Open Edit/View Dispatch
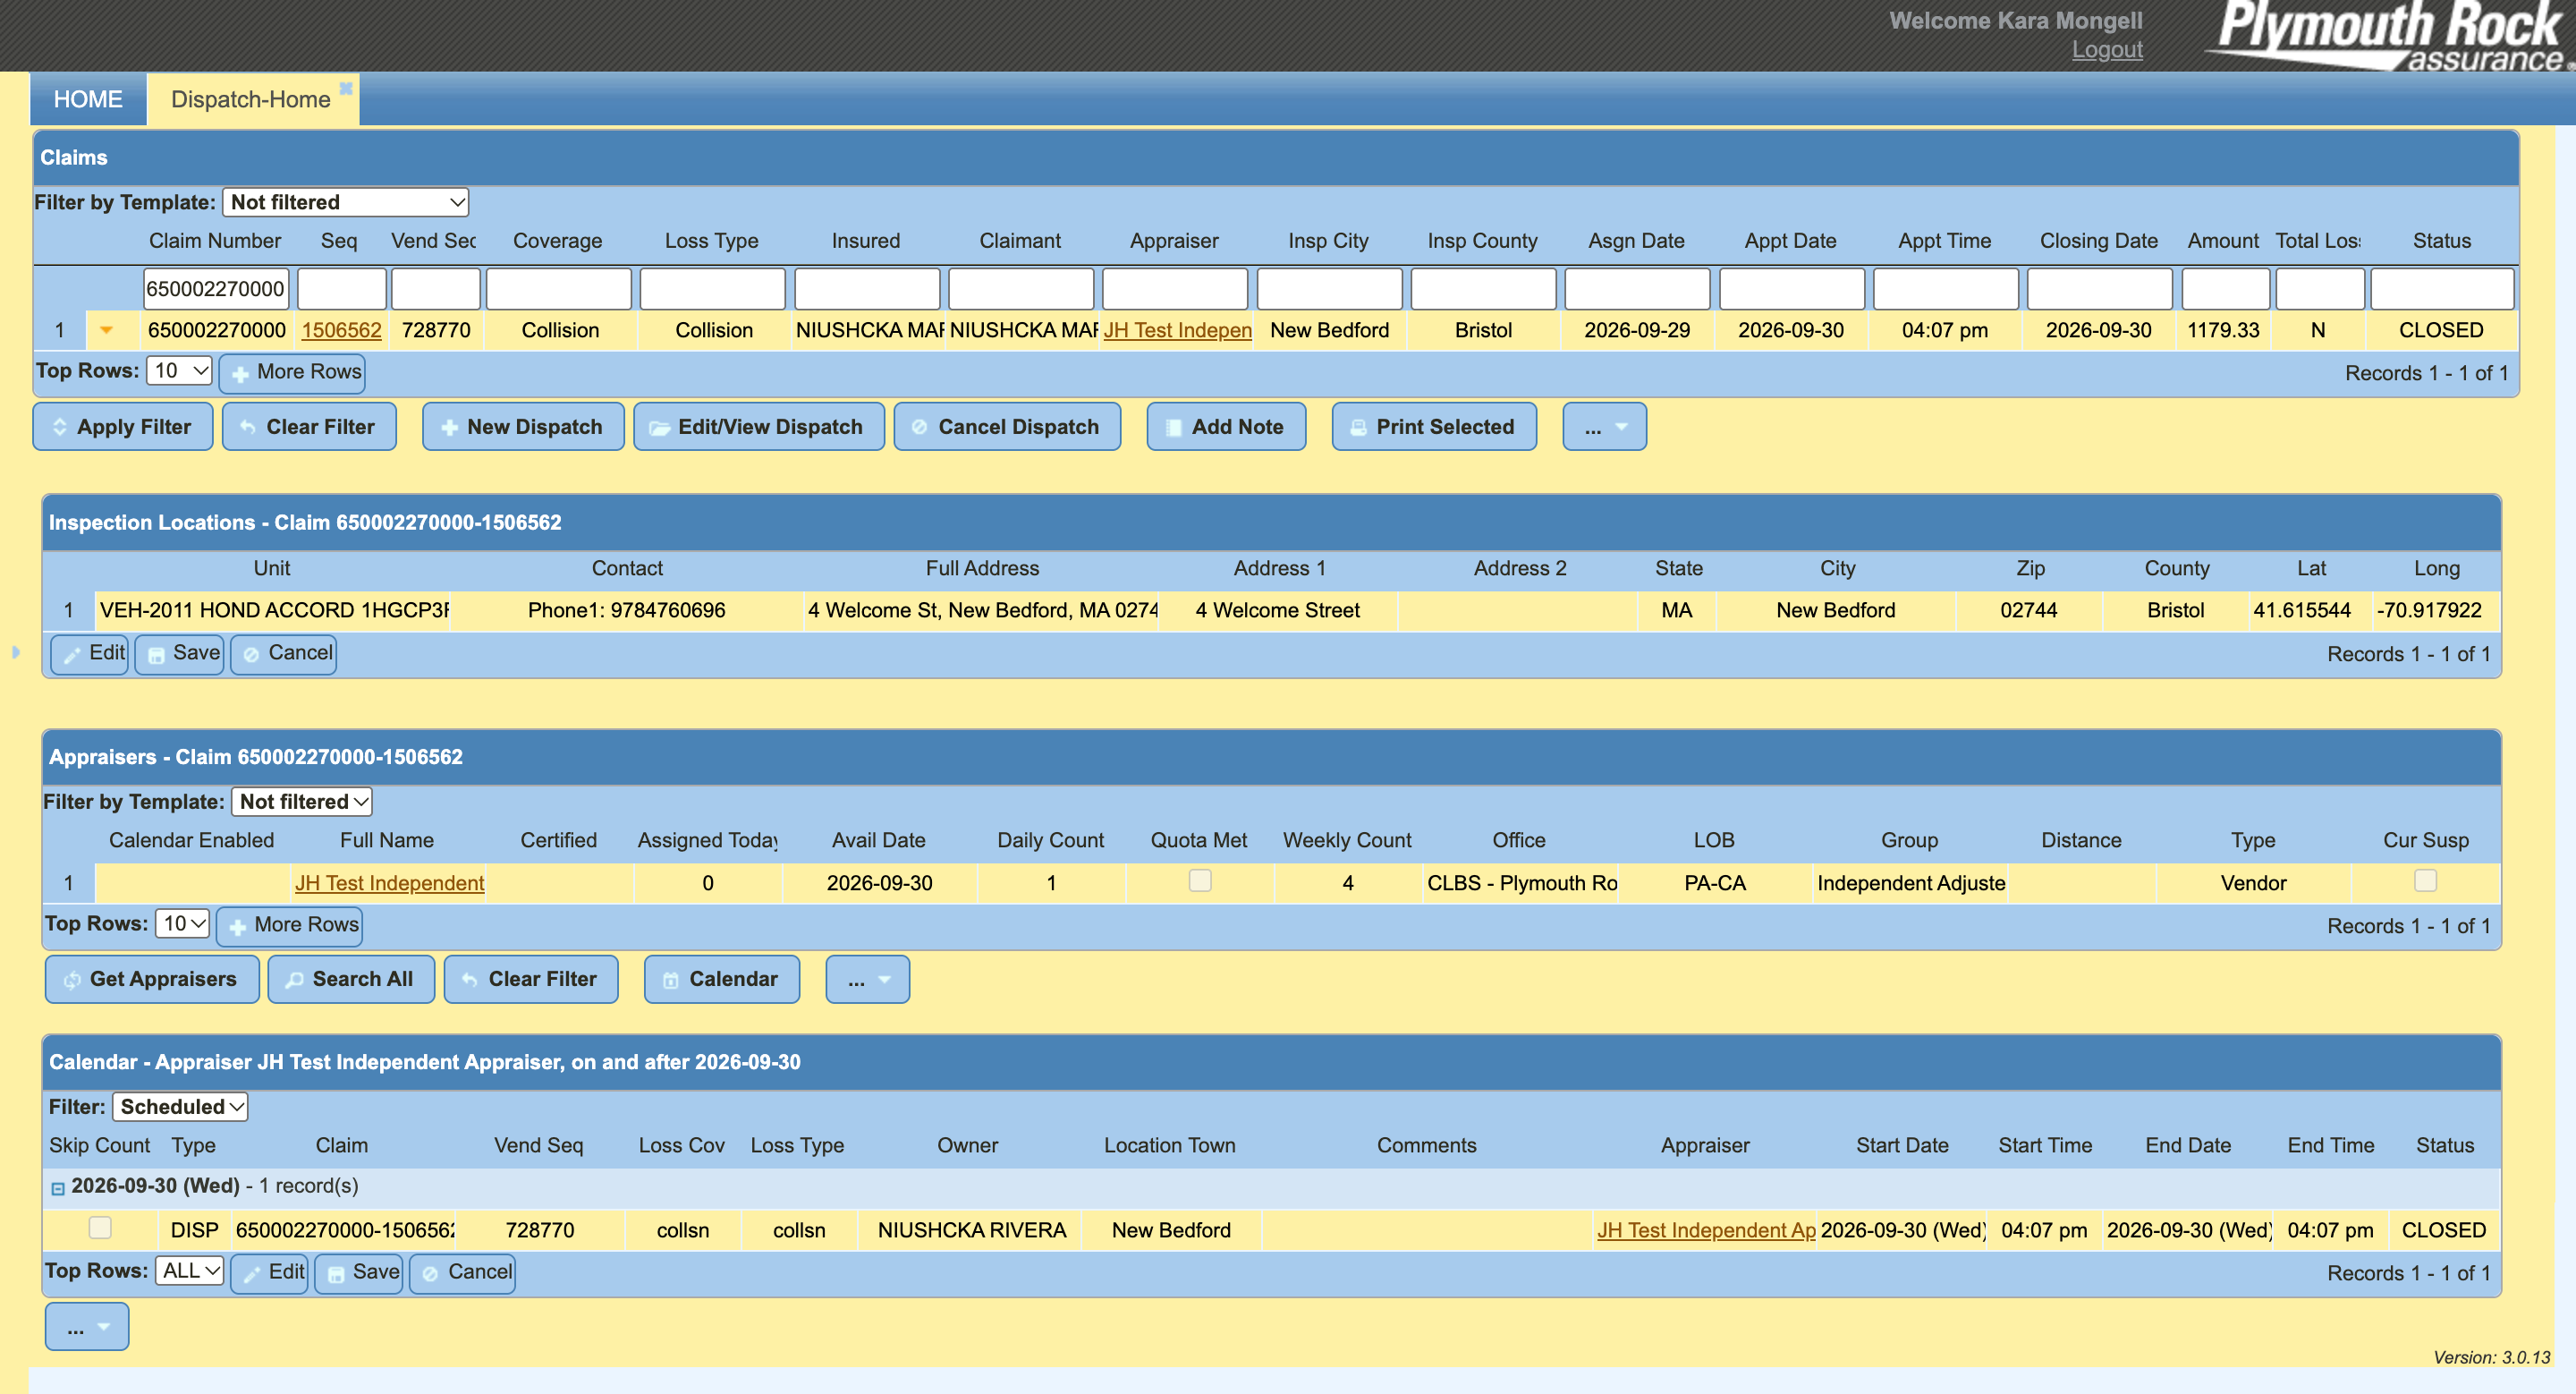Screen dimensions: 2576x1394 point(759,427)
